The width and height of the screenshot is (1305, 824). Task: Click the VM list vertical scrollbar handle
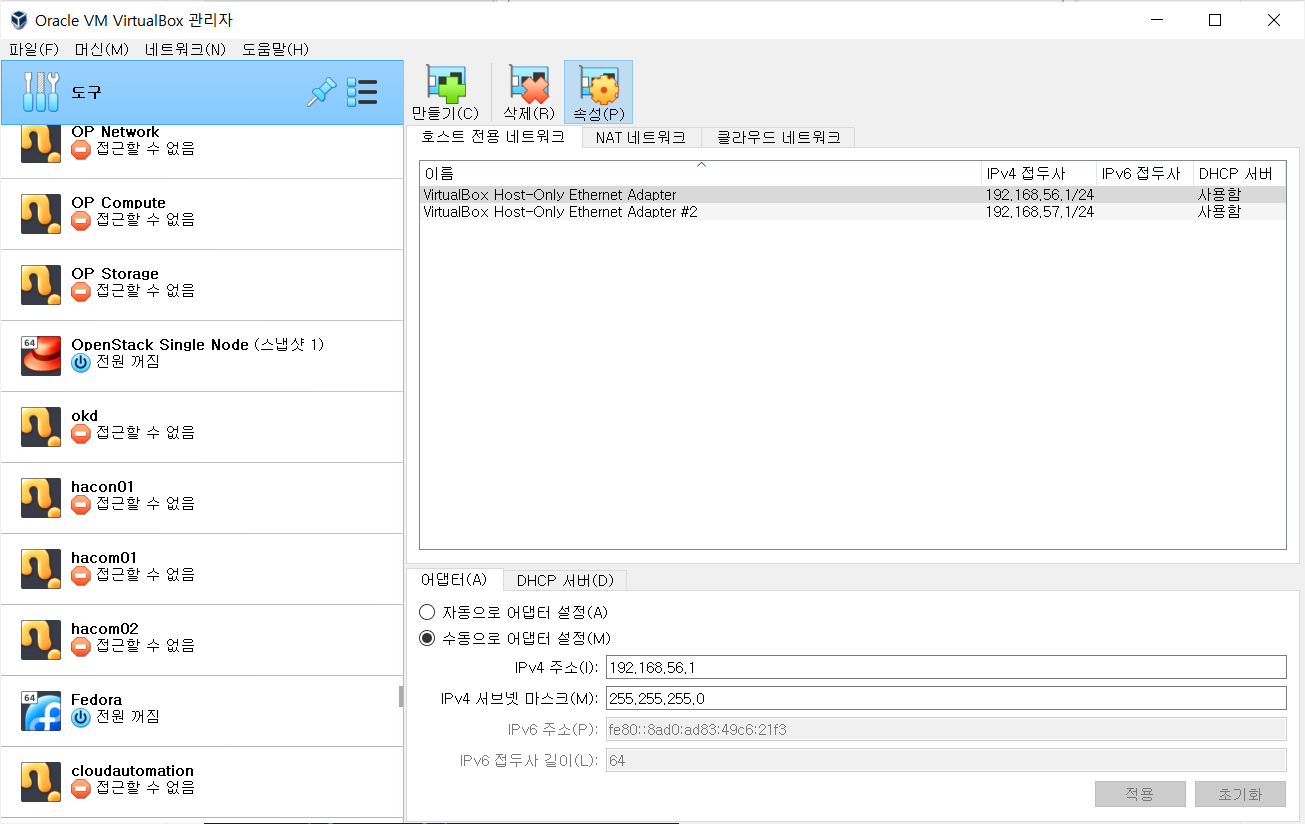(x=400, y=696)
